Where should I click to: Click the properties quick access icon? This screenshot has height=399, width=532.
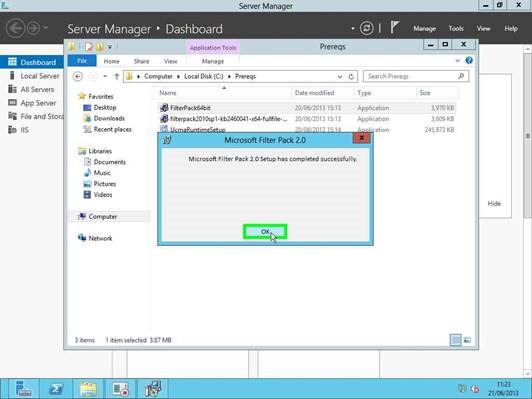tap(89, 47)
